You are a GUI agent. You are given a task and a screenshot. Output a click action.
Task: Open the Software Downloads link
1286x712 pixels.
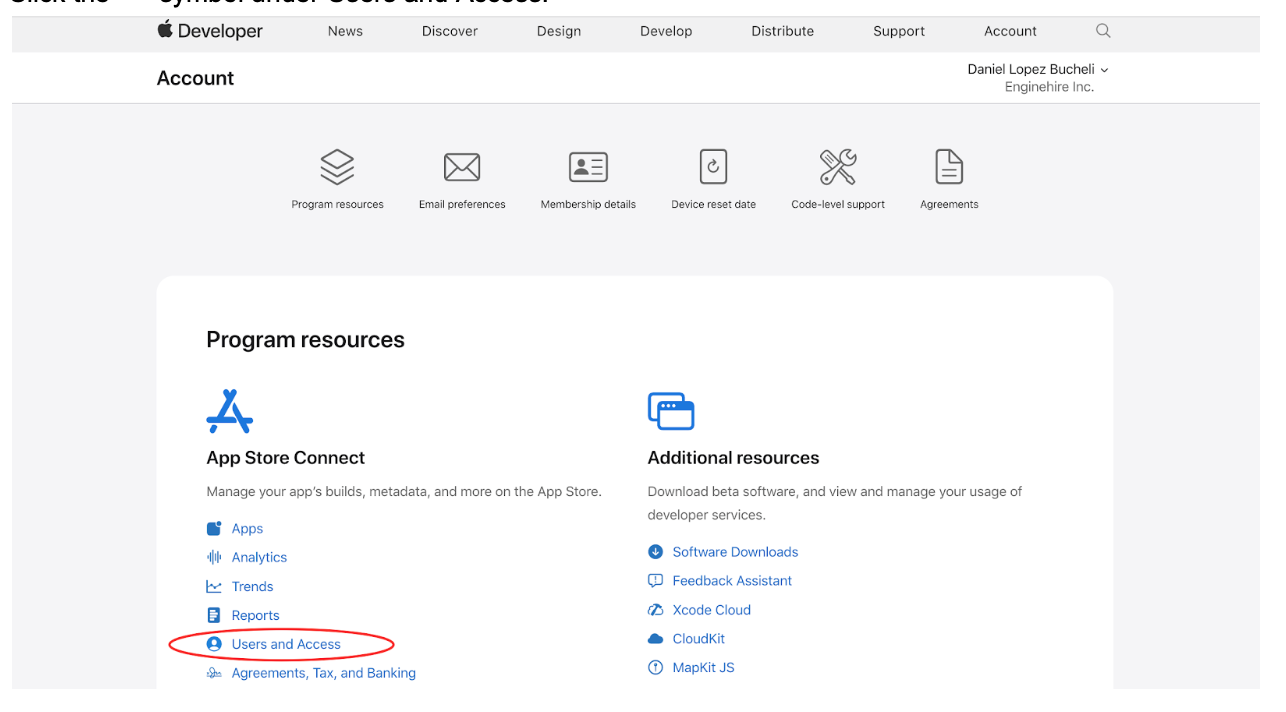tap(735, 552)
